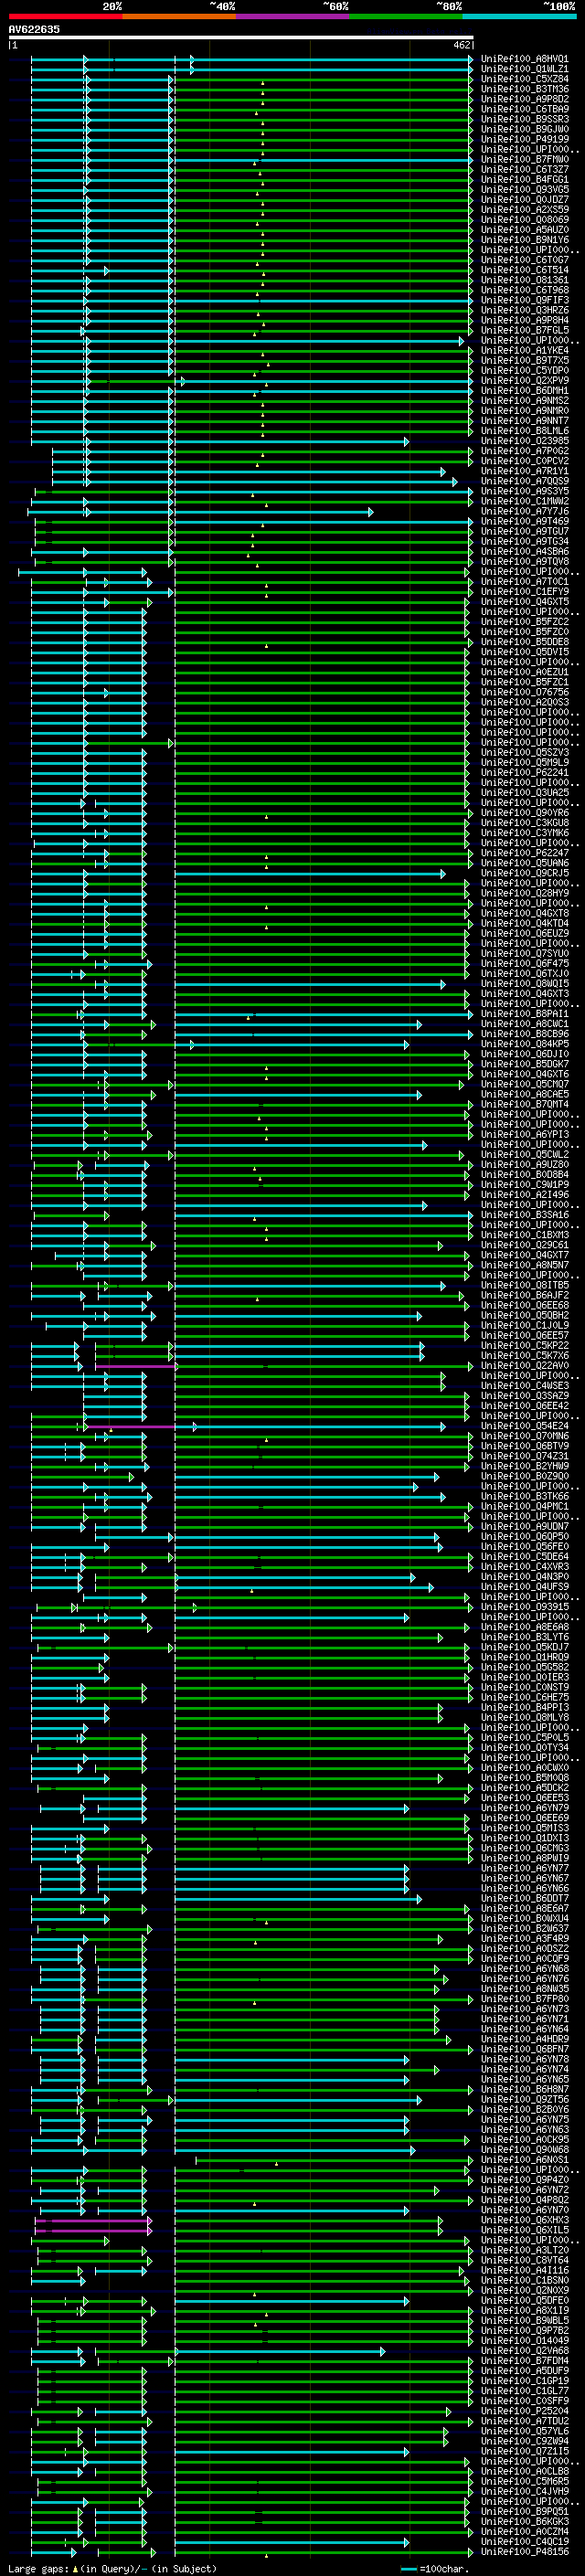
Task: Click the green ~80% identity legend bar
Action: pos(406,16)
